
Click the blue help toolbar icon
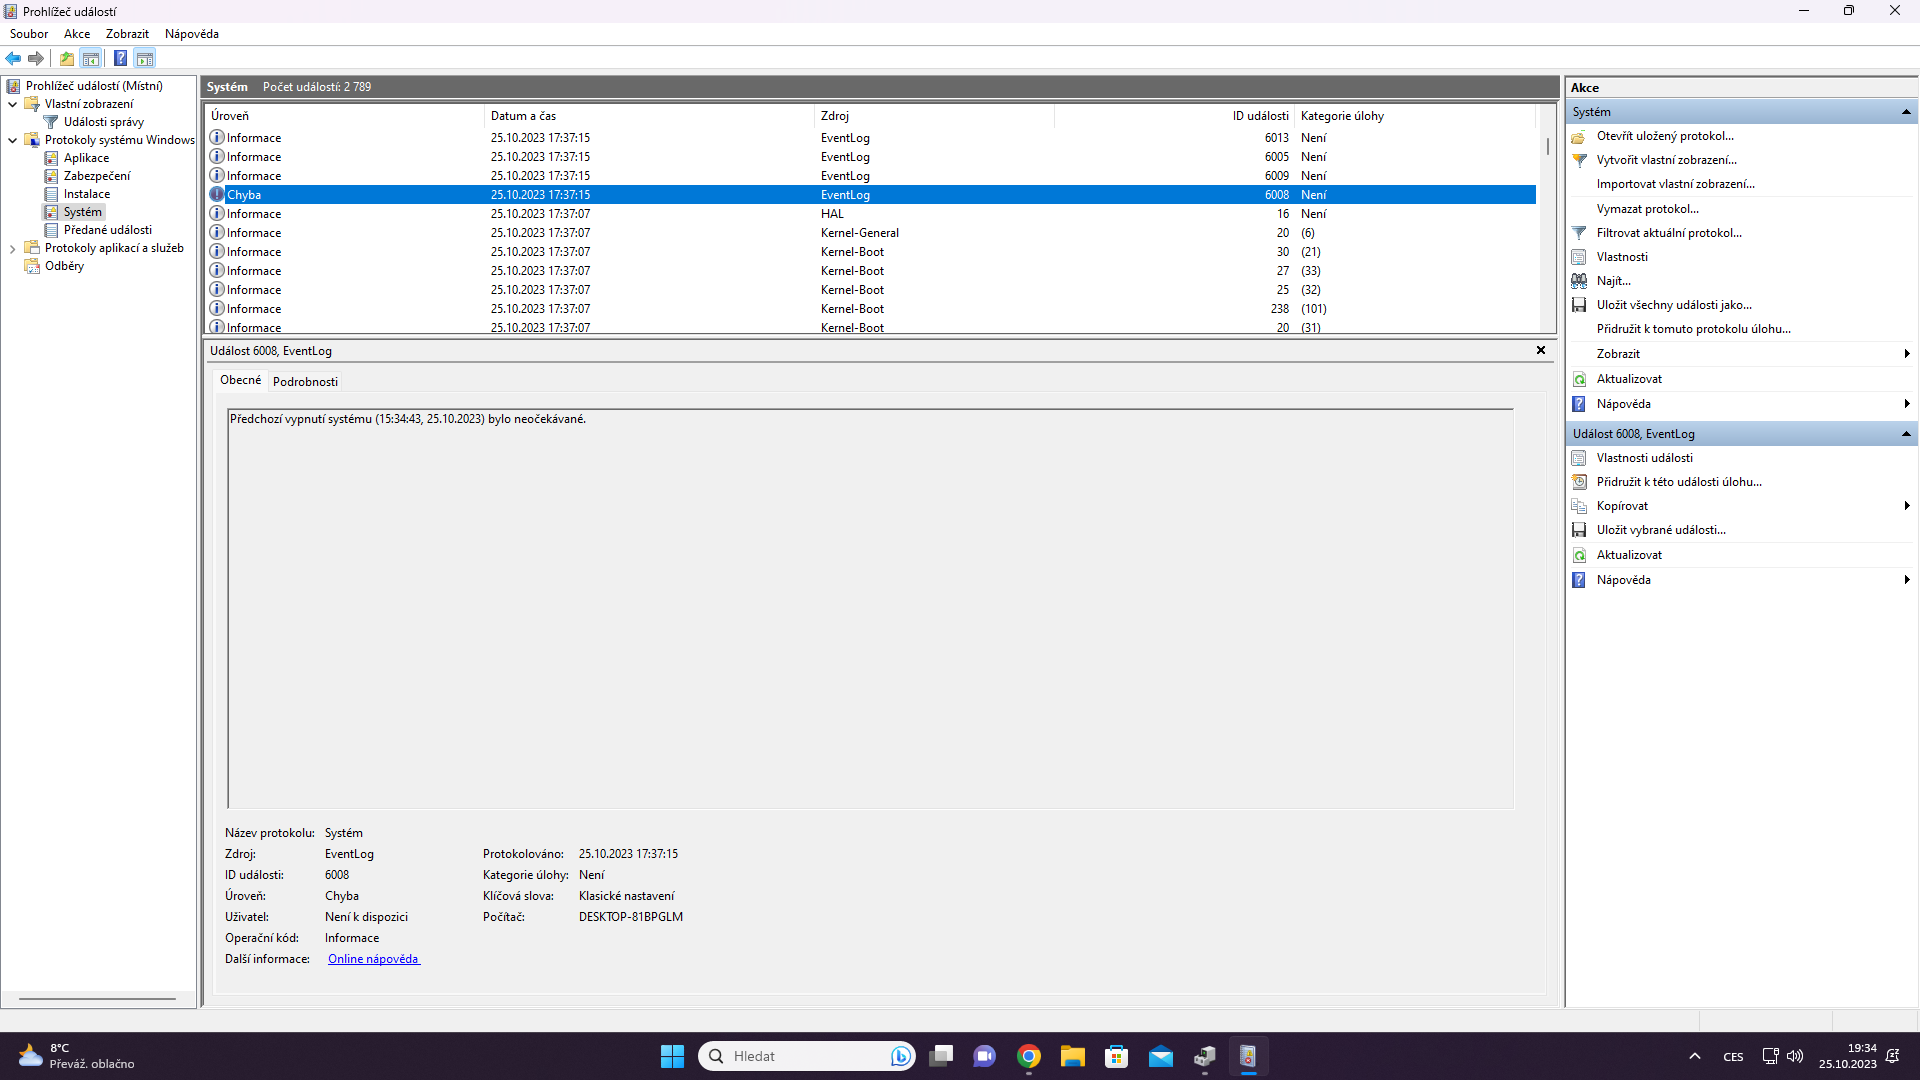coord(120,58)
